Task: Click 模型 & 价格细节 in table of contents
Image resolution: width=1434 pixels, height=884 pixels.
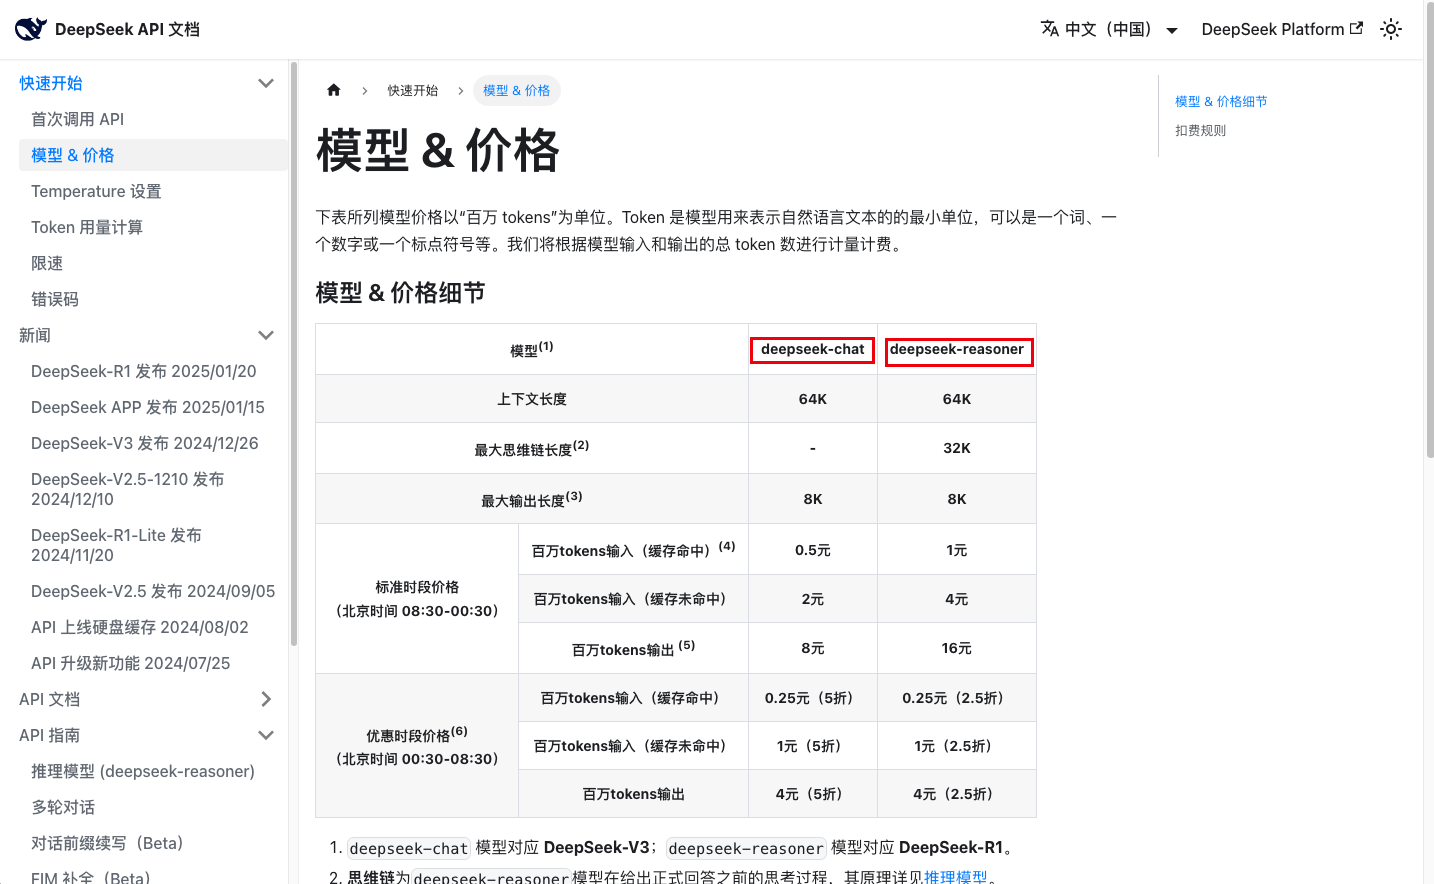Action: coord(1221,101)
